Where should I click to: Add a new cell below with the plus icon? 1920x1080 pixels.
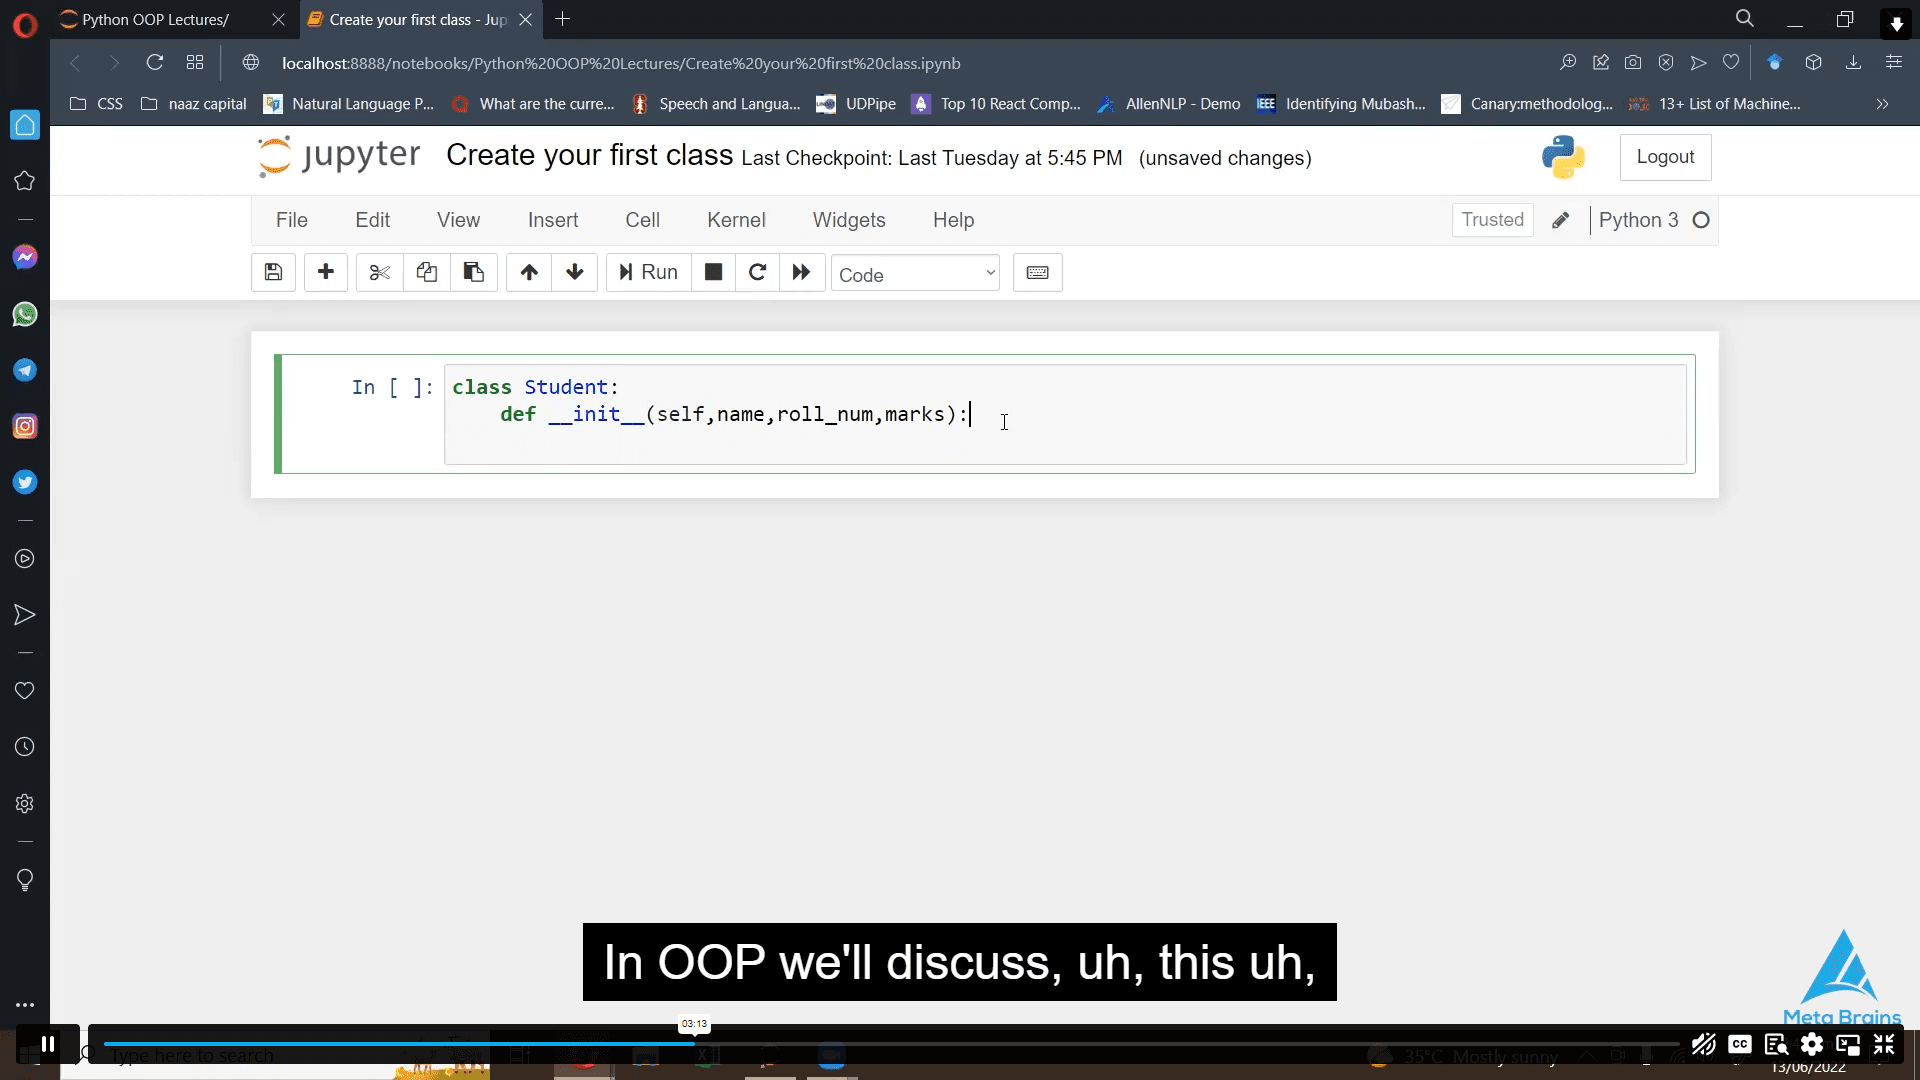[325, 272]
